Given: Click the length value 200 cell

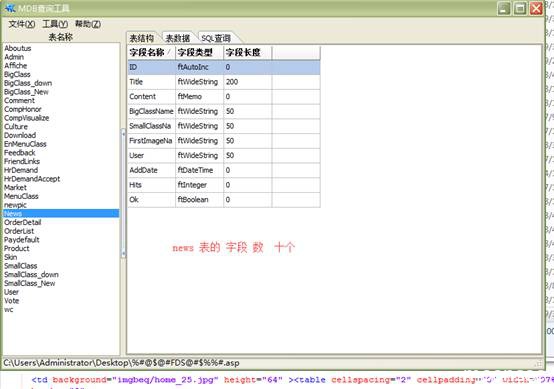Looking at the screenshot, I should 248,82.
